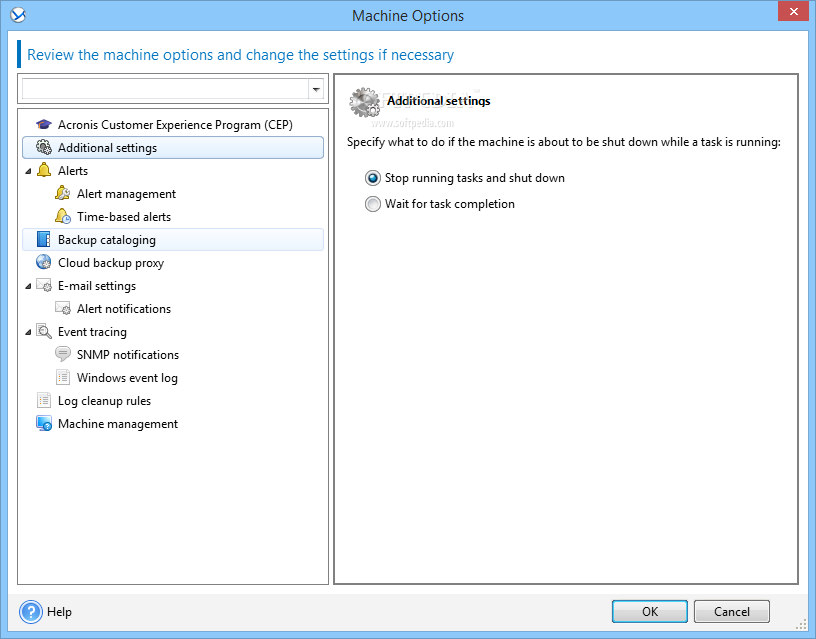This screenshot has width=816, height=639.
Task: Open Log cleanup rules
Action: (104, 401)
